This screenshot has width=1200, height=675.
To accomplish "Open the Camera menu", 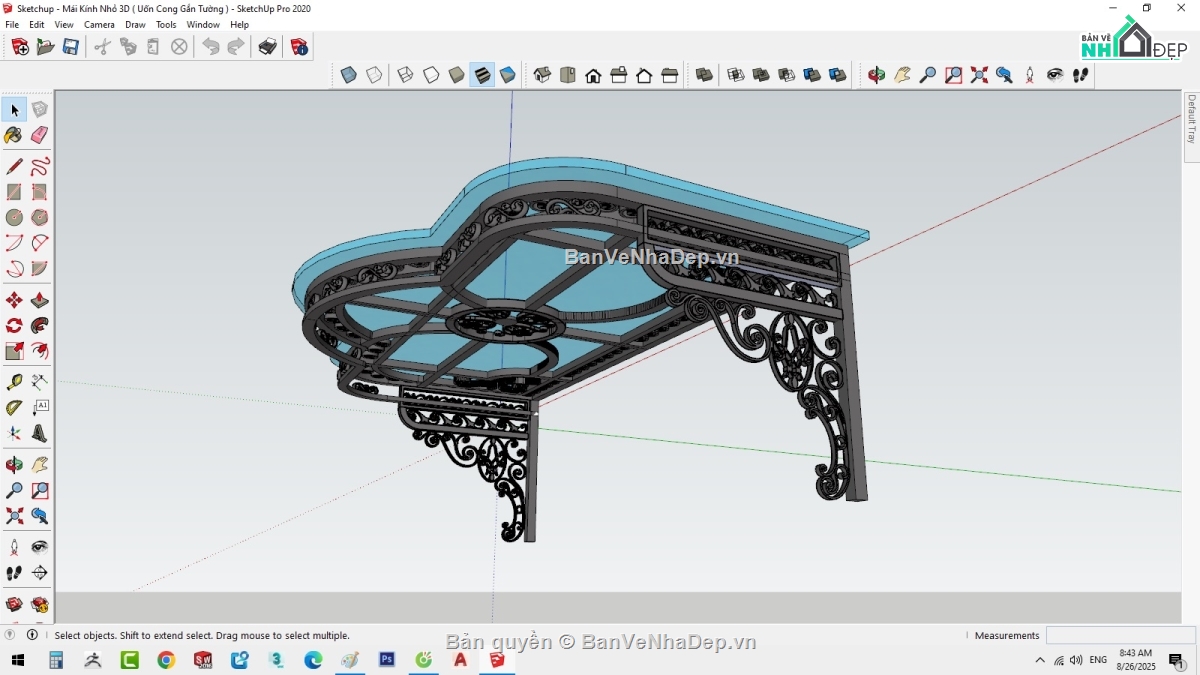I will click(x=99, y=24).
